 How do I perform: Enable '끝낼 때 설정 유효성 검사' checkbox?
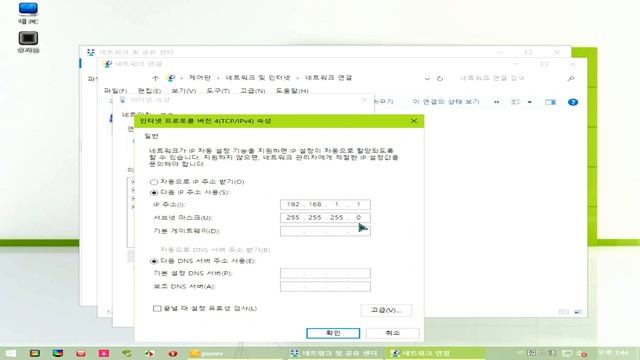(x=157, y=309)
